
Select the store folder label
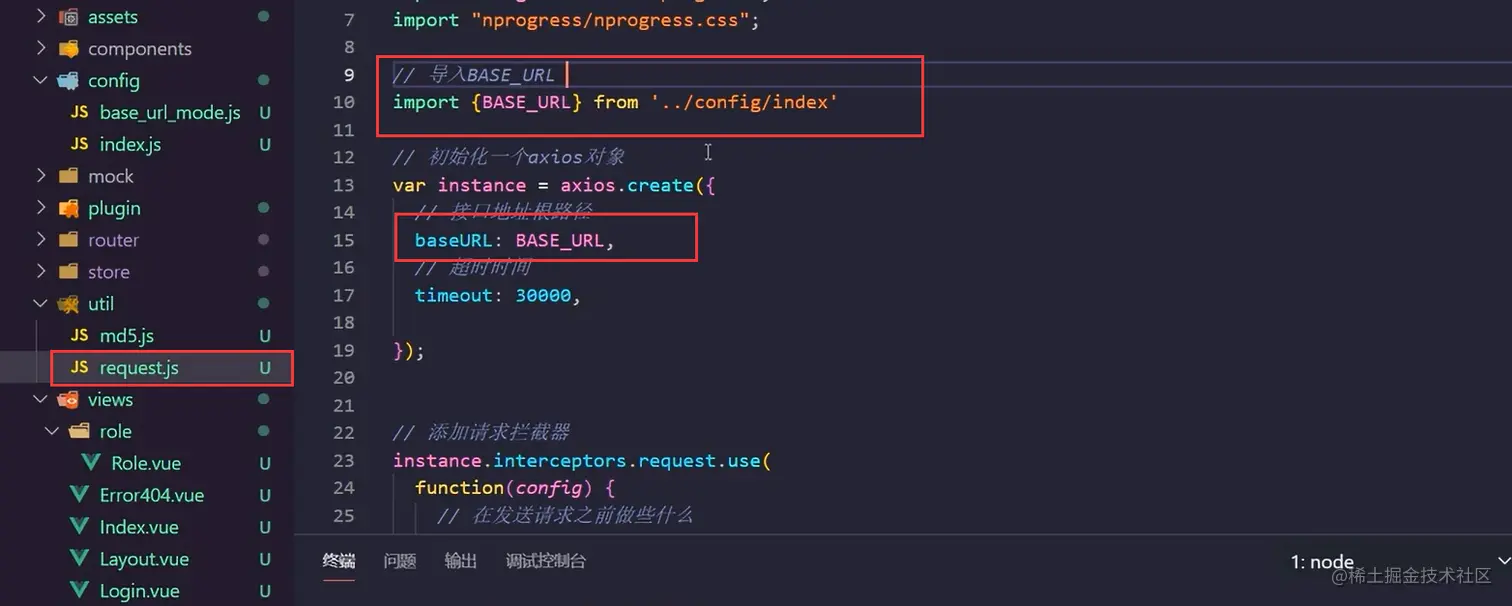108,271
